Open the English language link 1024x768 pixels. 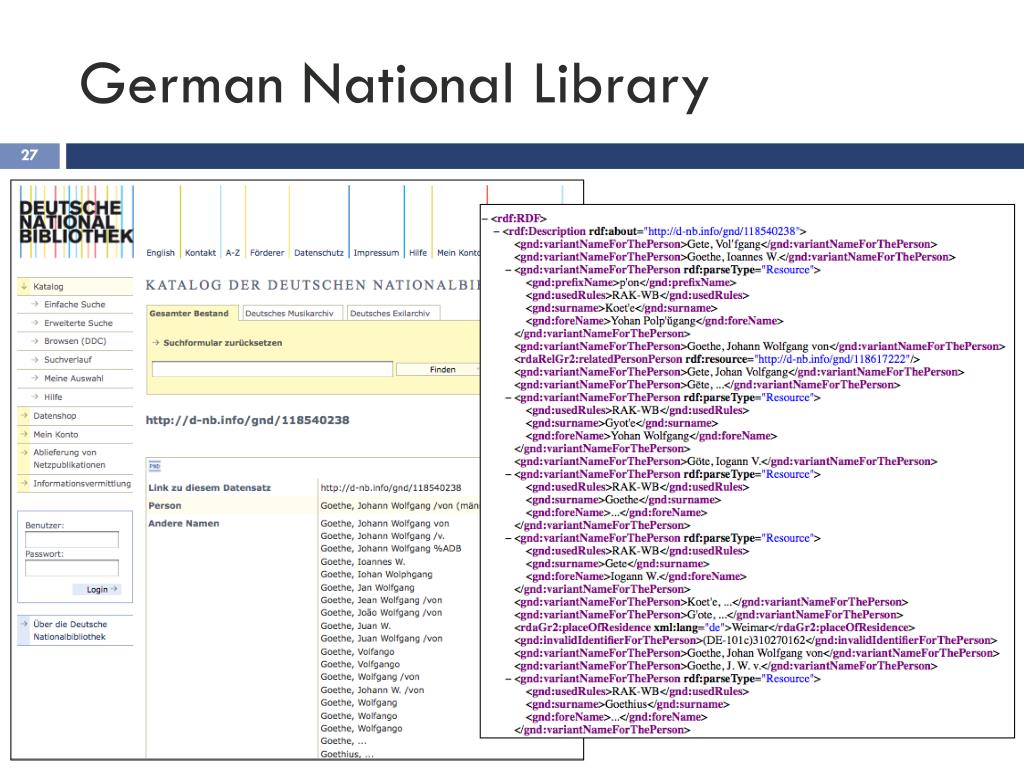coord(161,253)
